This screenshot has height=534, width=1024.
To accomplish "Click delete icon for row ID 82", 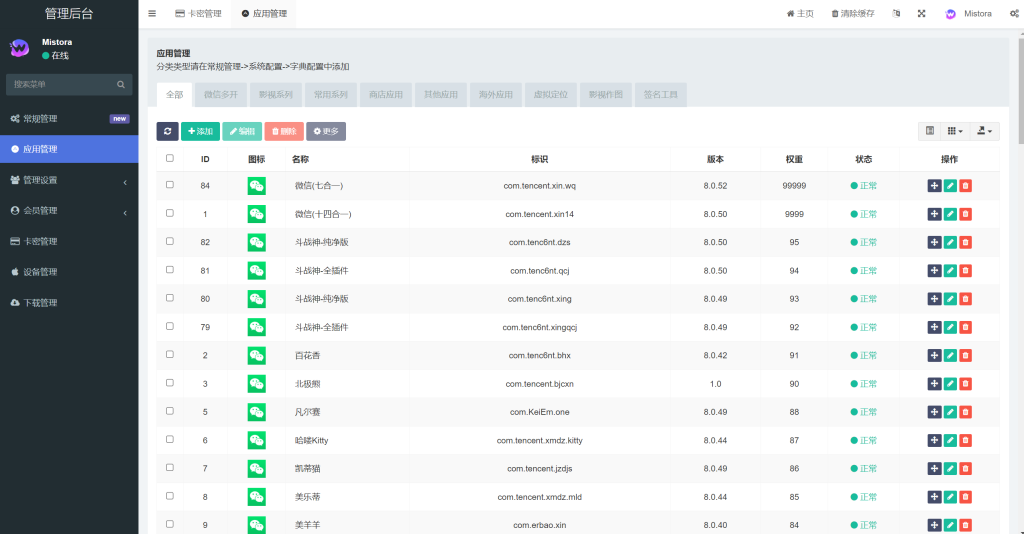I will point(965,242).
